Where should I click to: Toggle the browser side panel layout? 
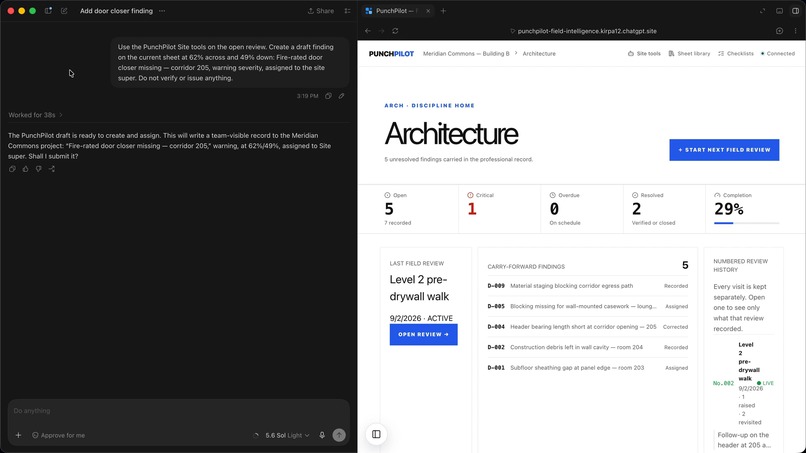pos(795,11)
